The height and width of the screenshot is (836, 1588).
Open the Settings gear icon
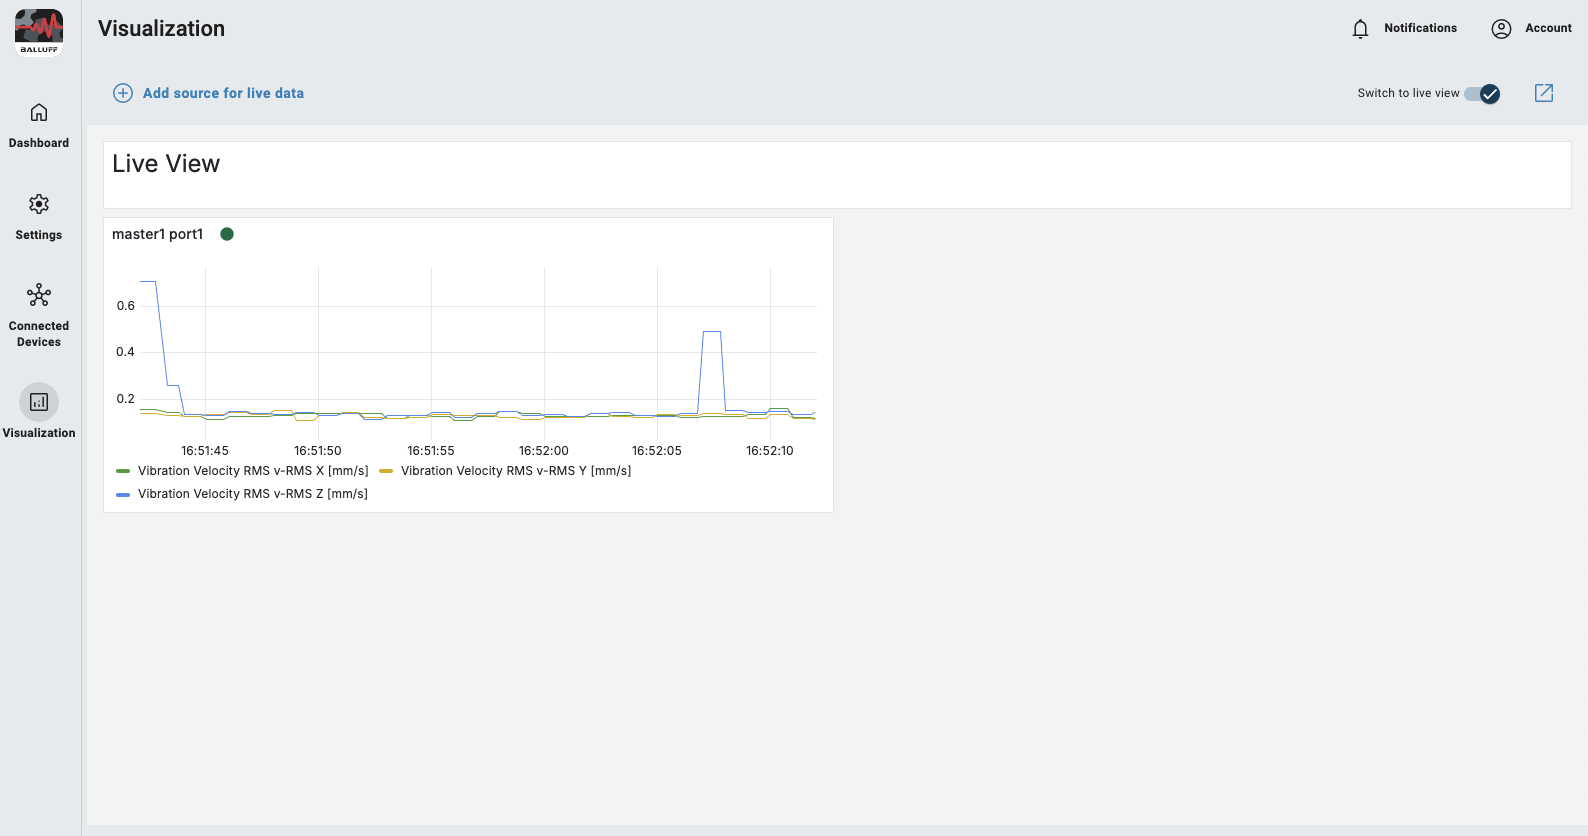(x=39, y=204)
